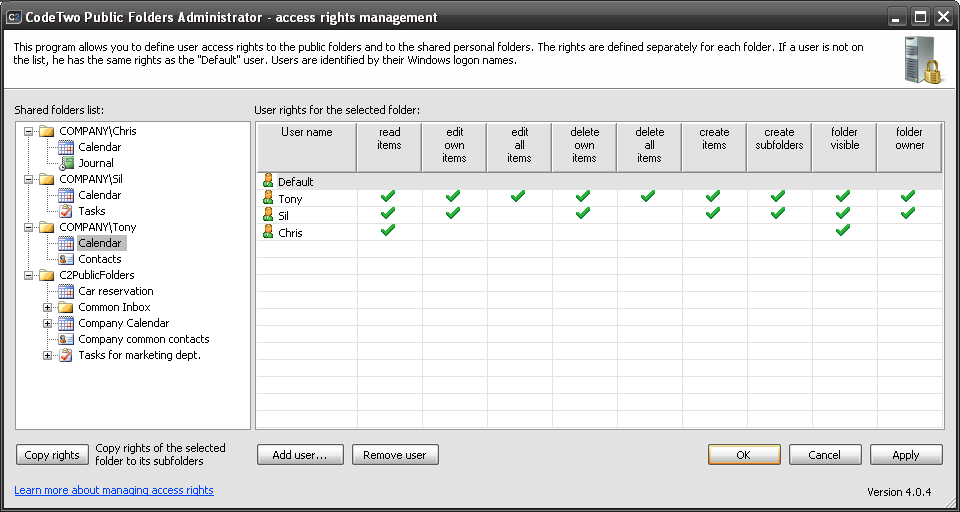This screenshot has height=512, width=960.
Task: Click Company common contacts icon
Action: 66,339
